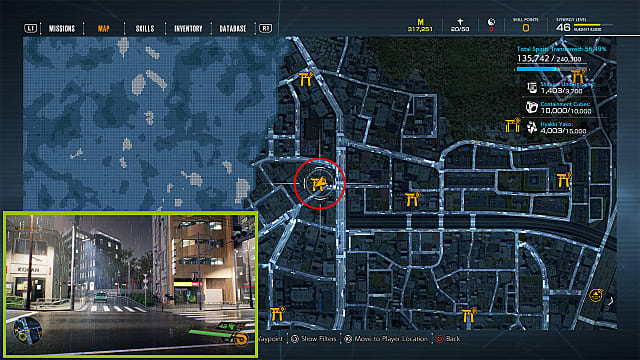Click the Skill Points value 0
The width and height of the screenshot is (640, 360).
526,28
